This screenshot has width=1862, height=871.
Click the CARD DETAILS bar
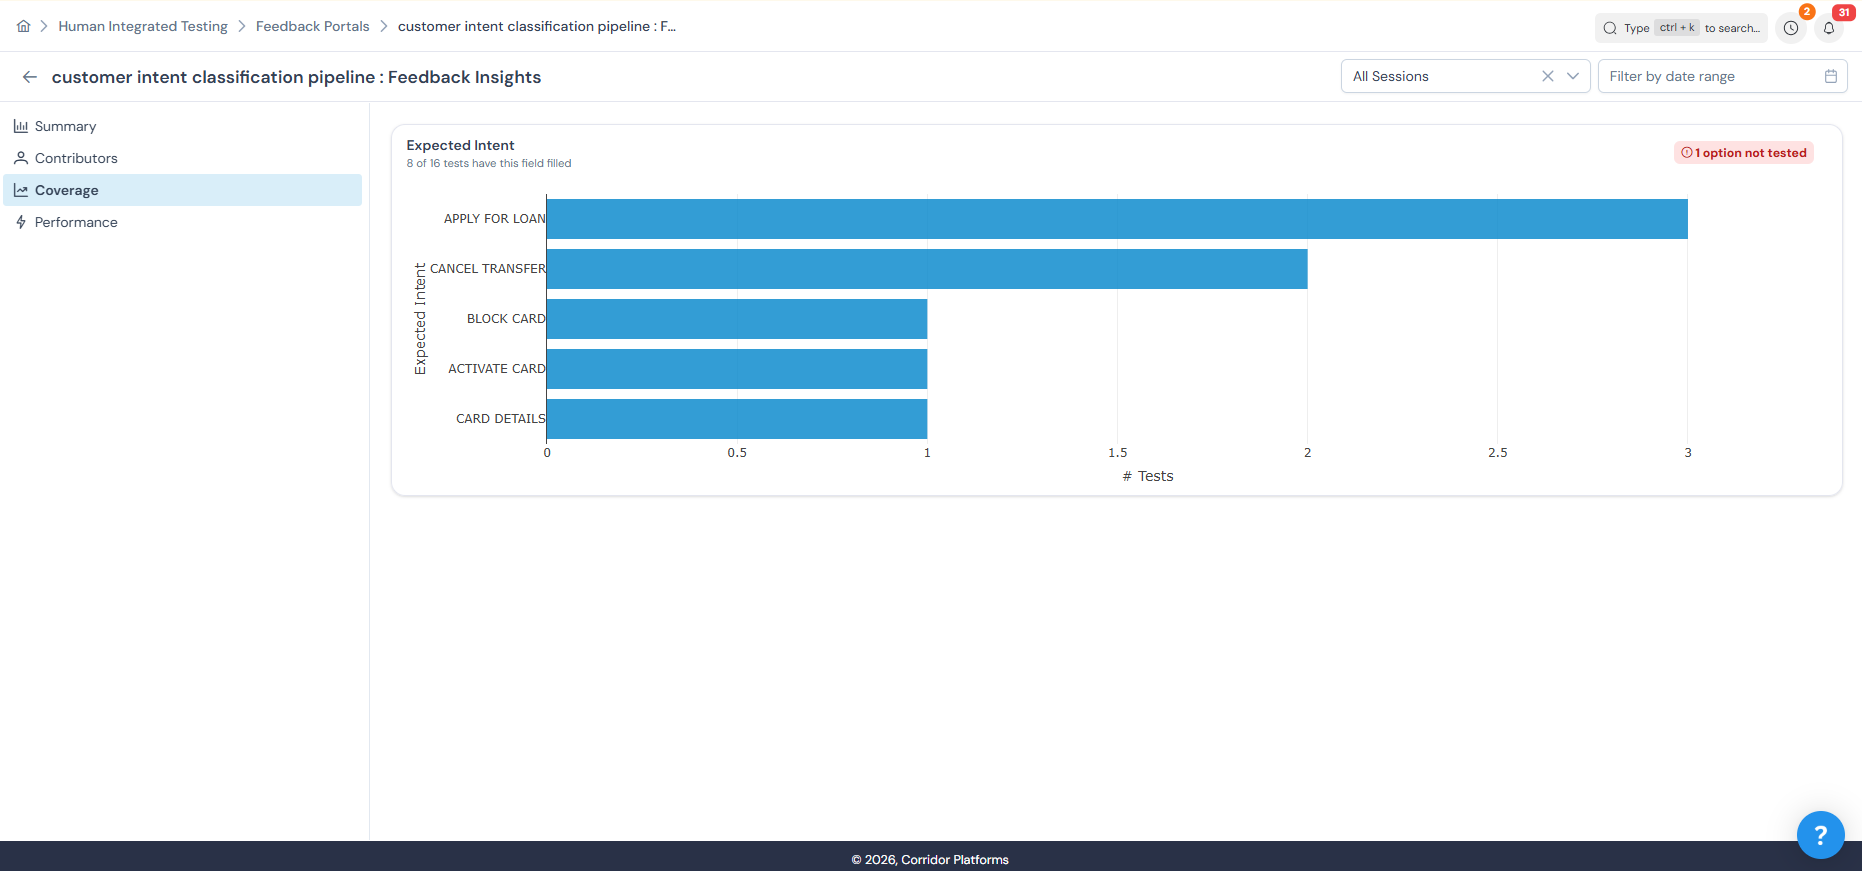pos(736,419)
